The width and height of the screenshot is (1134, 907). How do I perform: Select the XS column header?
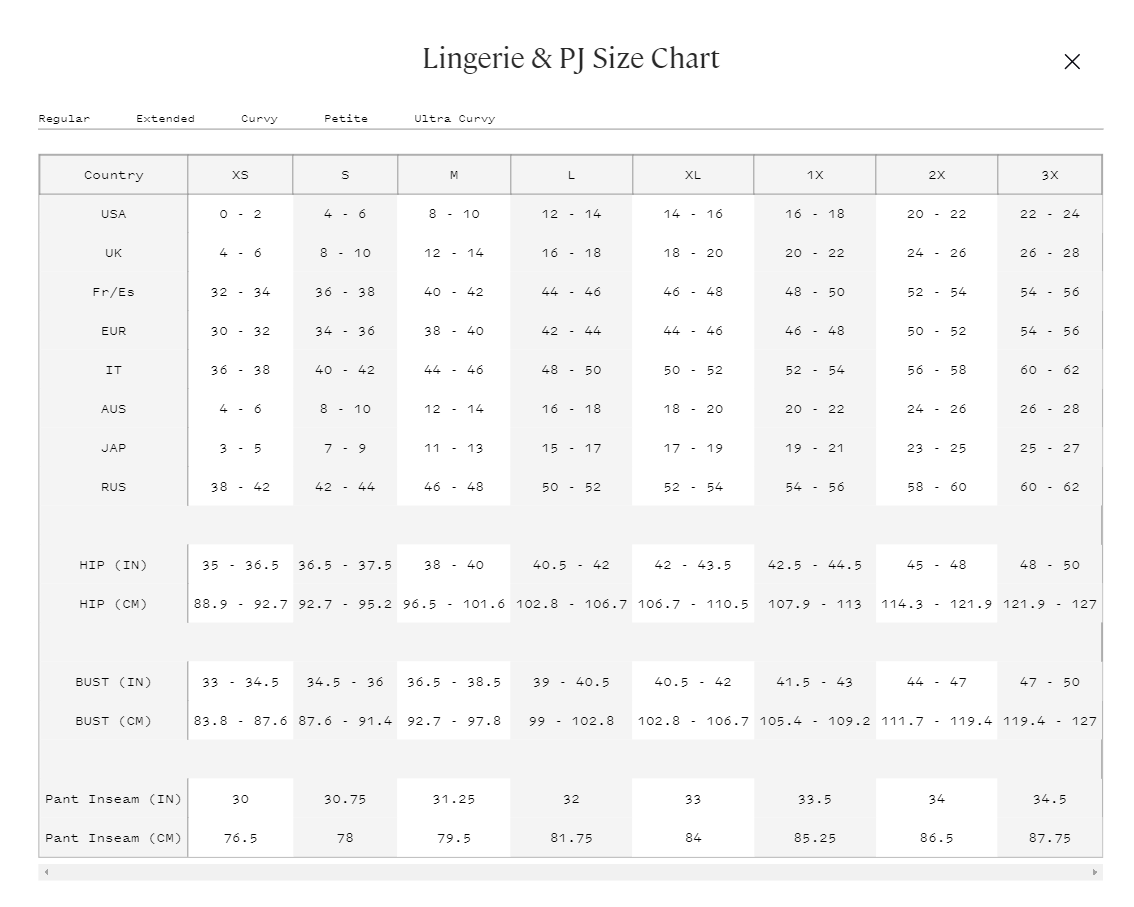[240, 175]
